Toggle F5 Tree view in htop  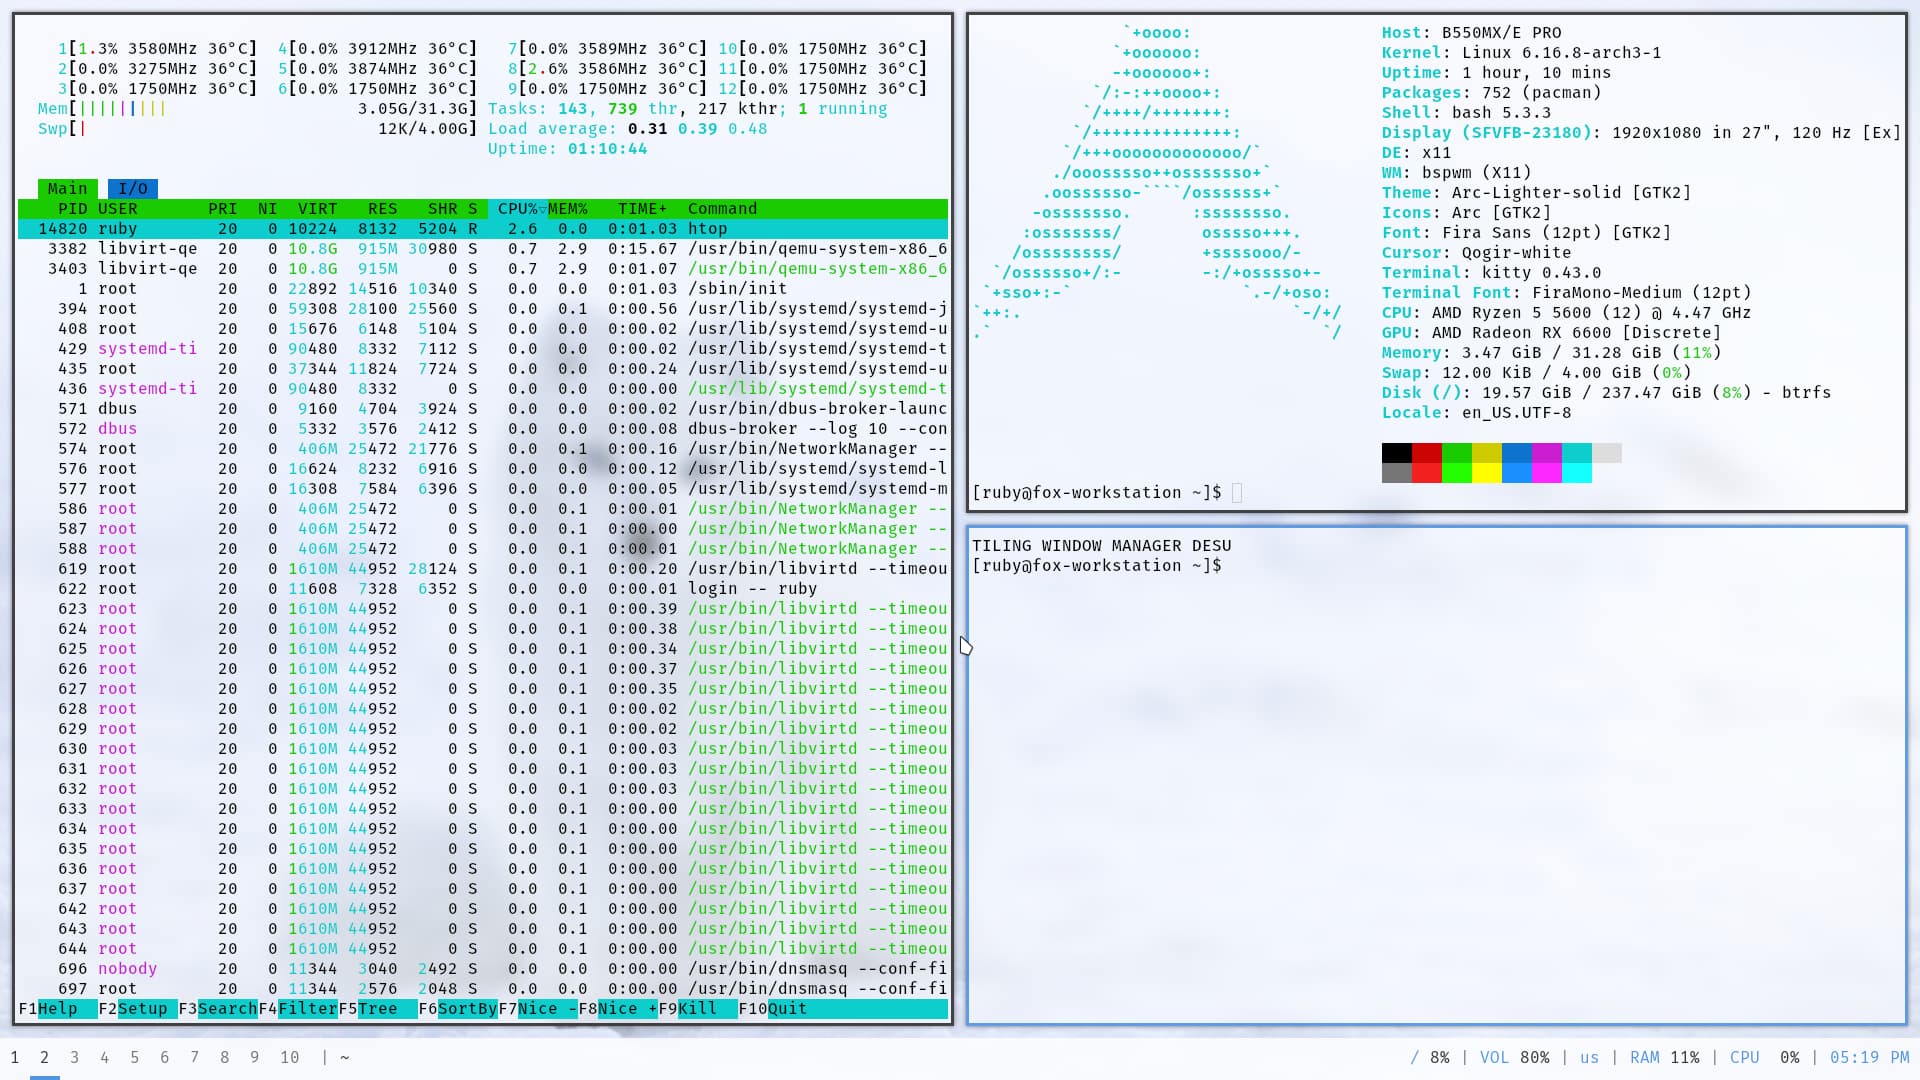coord(377,1009)
